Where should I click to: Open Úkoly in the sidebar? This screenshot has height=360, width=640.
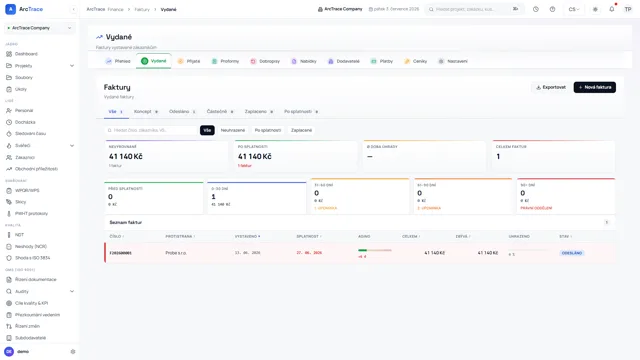pyautogui.click(x=21, y=89)
